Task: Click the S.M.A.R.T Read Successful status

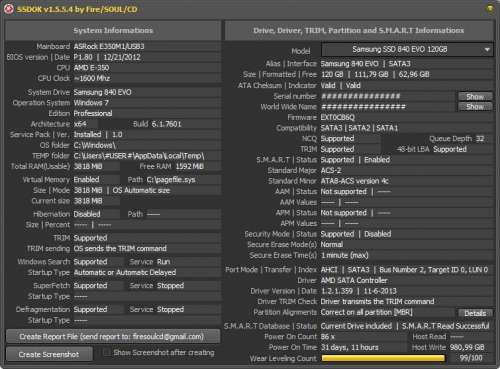Action: click(x=445, y=326)
